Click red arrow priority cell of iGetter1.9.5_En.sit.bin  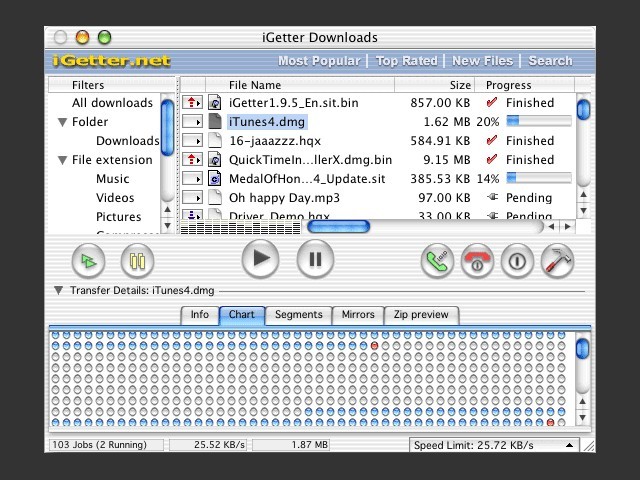[192, 102]
